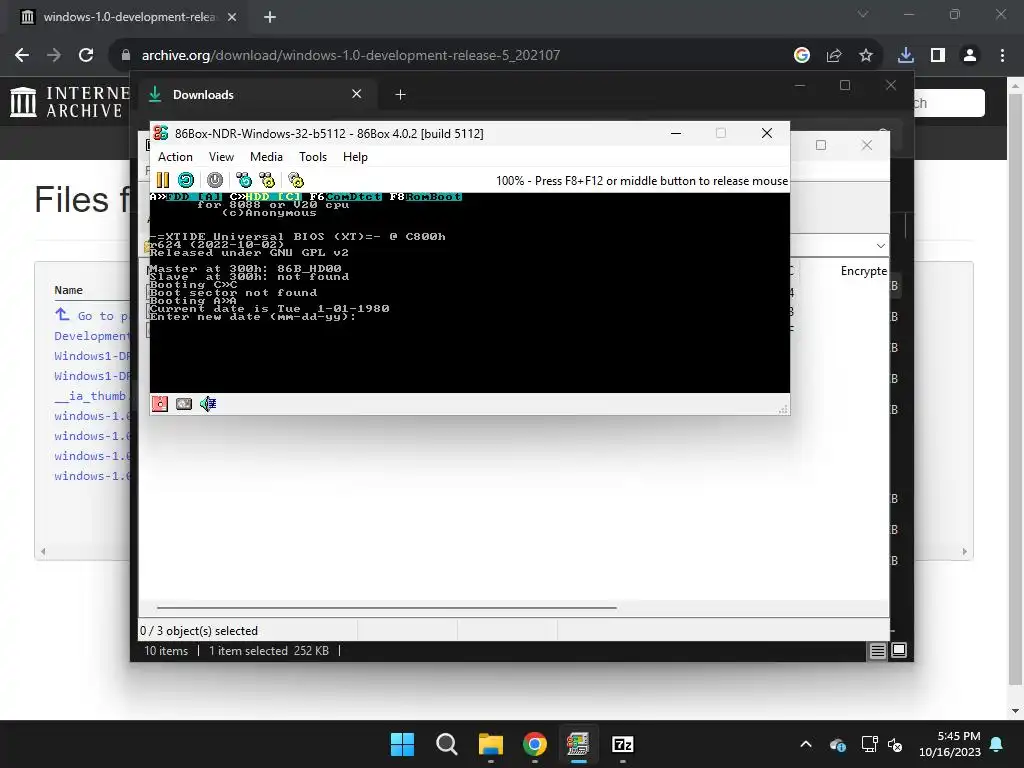Close the Downloads tab in File Explorer
The height and width of the screenshot is (768, 1024).
(x=357, y=94)
